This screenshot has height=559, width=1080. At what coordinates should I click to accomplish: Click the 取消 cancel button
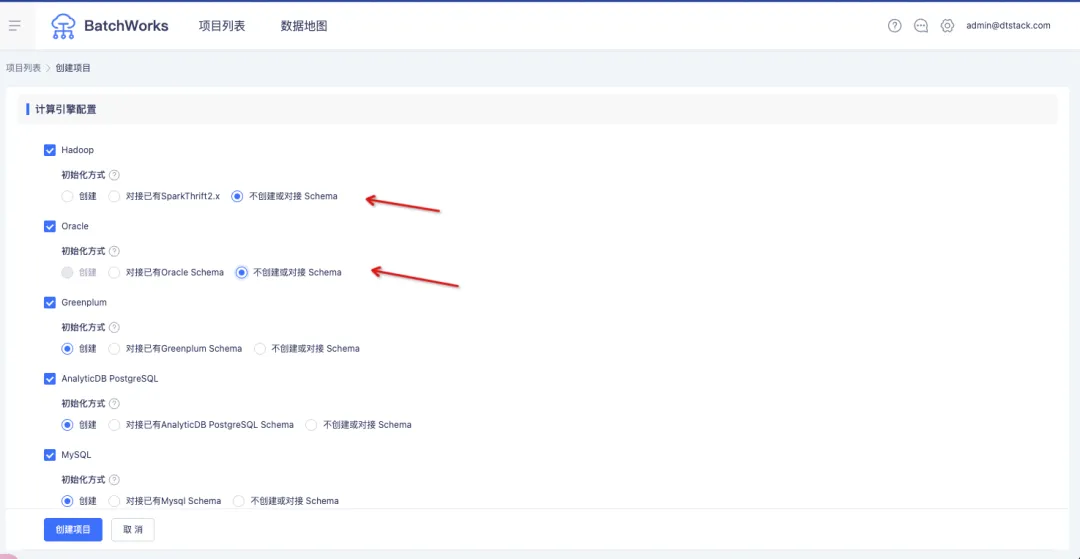coord(133,529)
